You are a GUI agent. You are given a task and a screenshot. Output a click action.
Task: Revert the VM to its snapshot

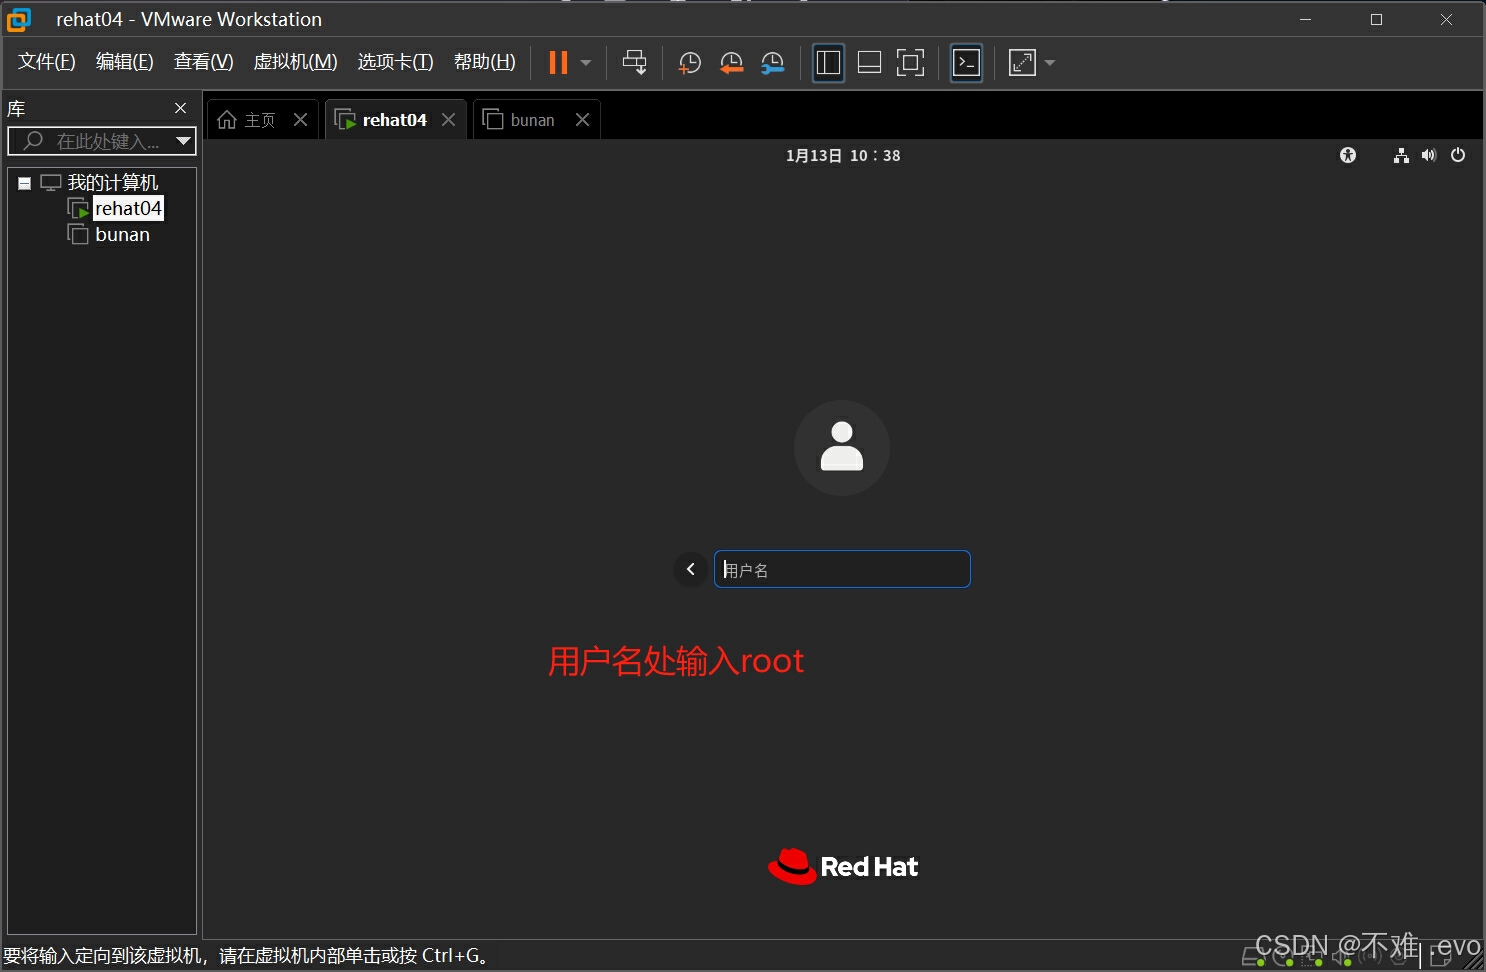tap(731, 62)
